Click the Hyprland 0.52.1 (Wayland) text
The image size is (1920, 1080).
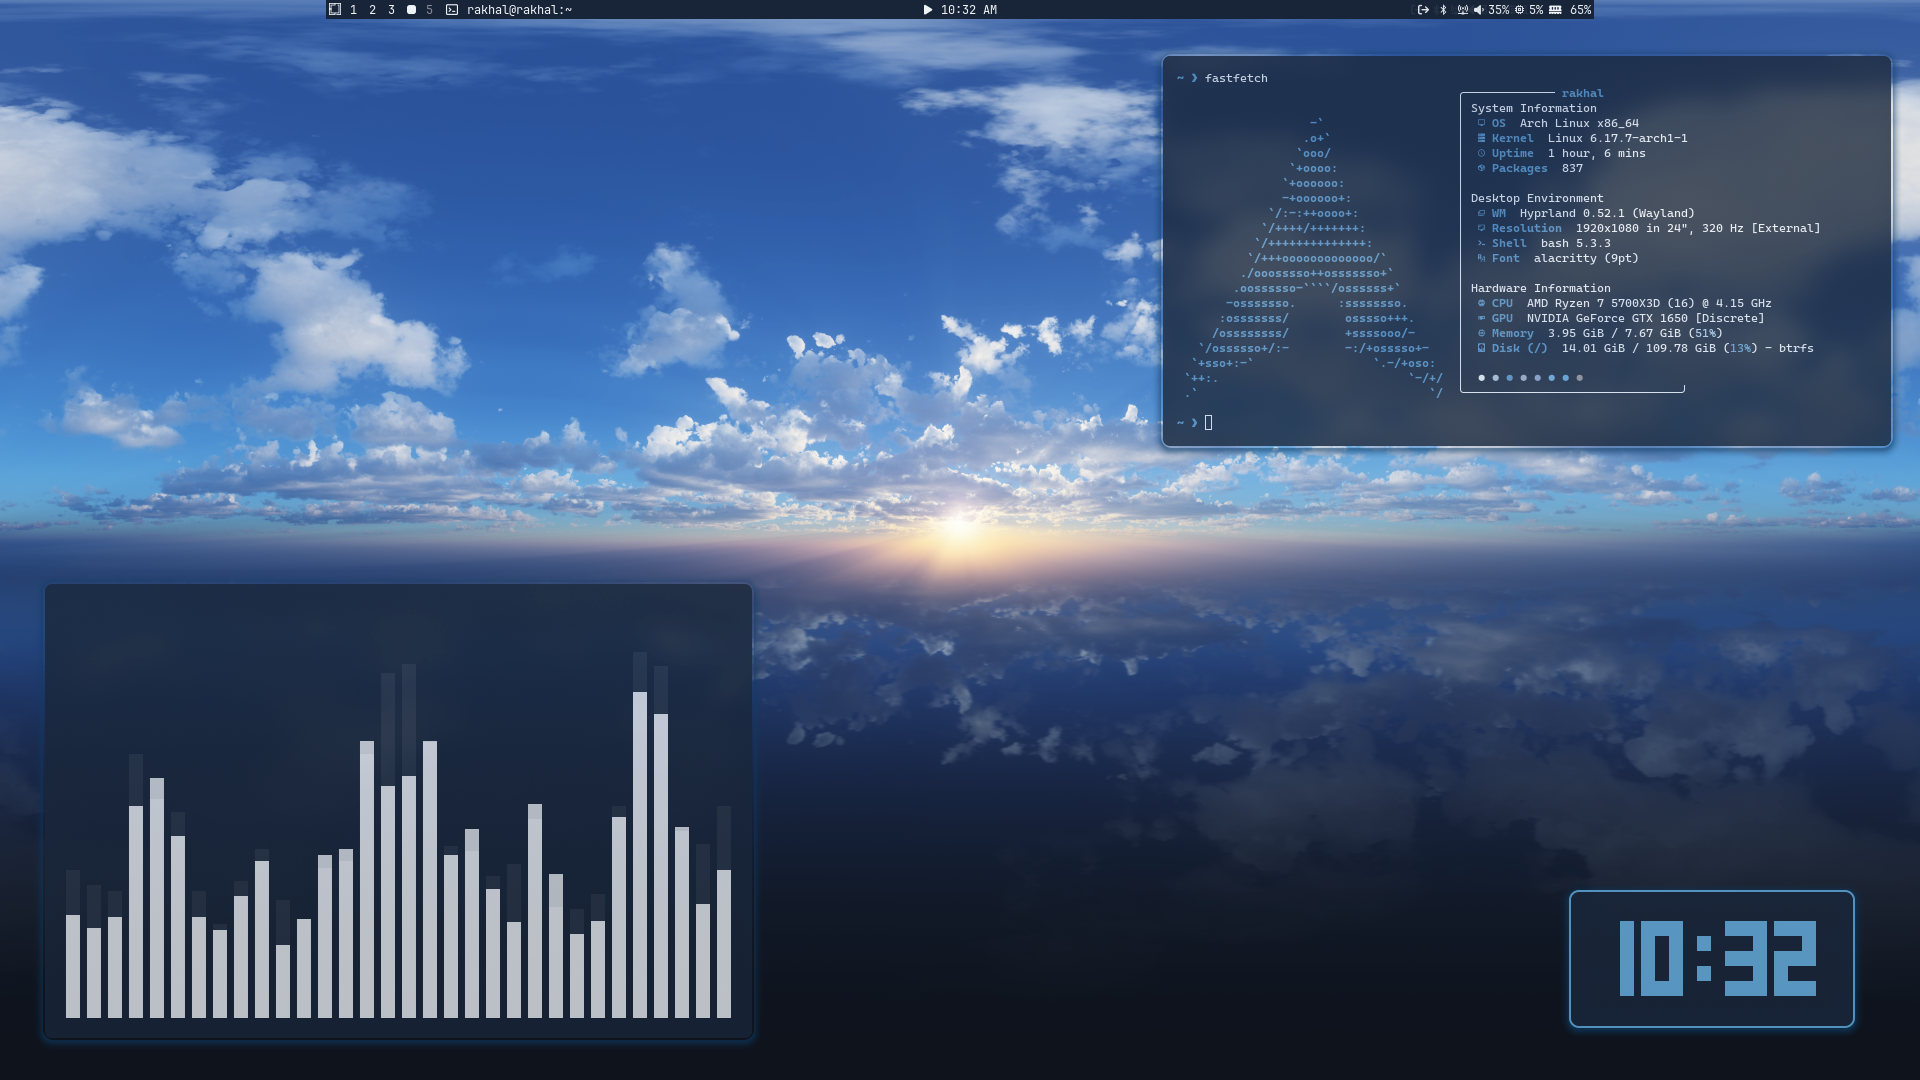(x=1607, y=213)
